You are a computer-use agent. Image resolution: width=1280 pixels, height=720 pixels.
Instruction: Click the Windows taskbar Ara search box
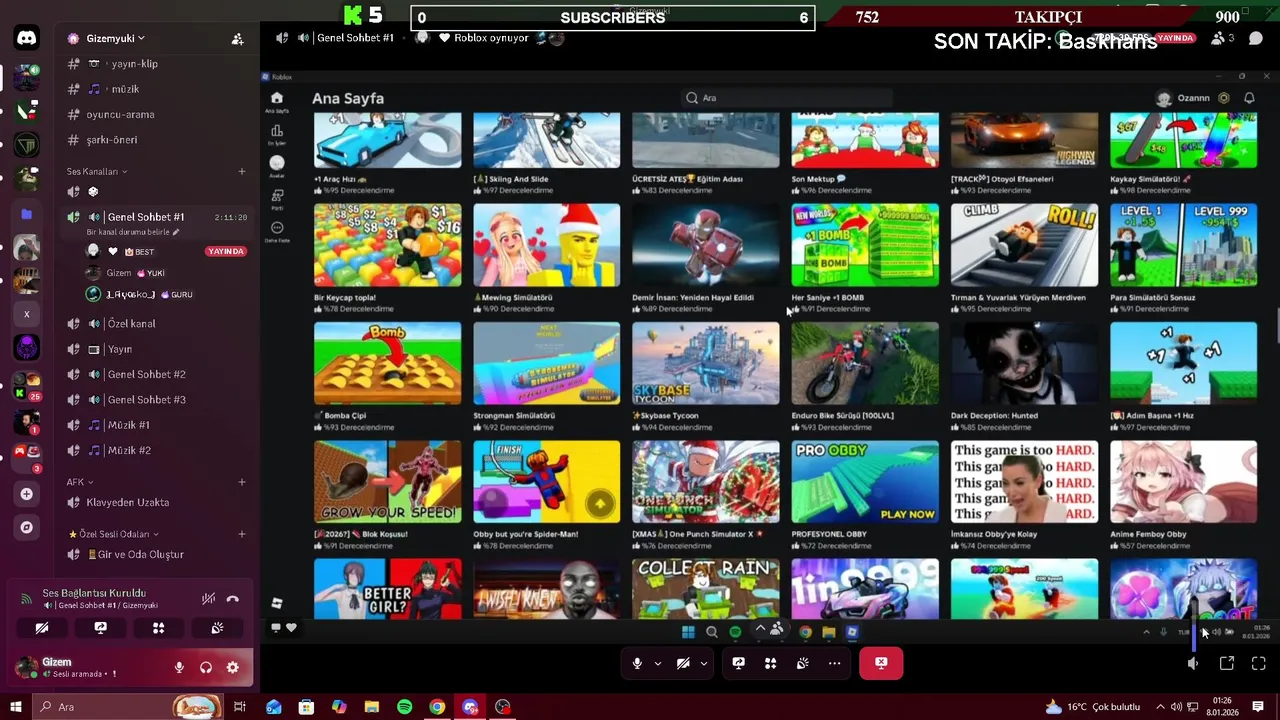(128, 707)
